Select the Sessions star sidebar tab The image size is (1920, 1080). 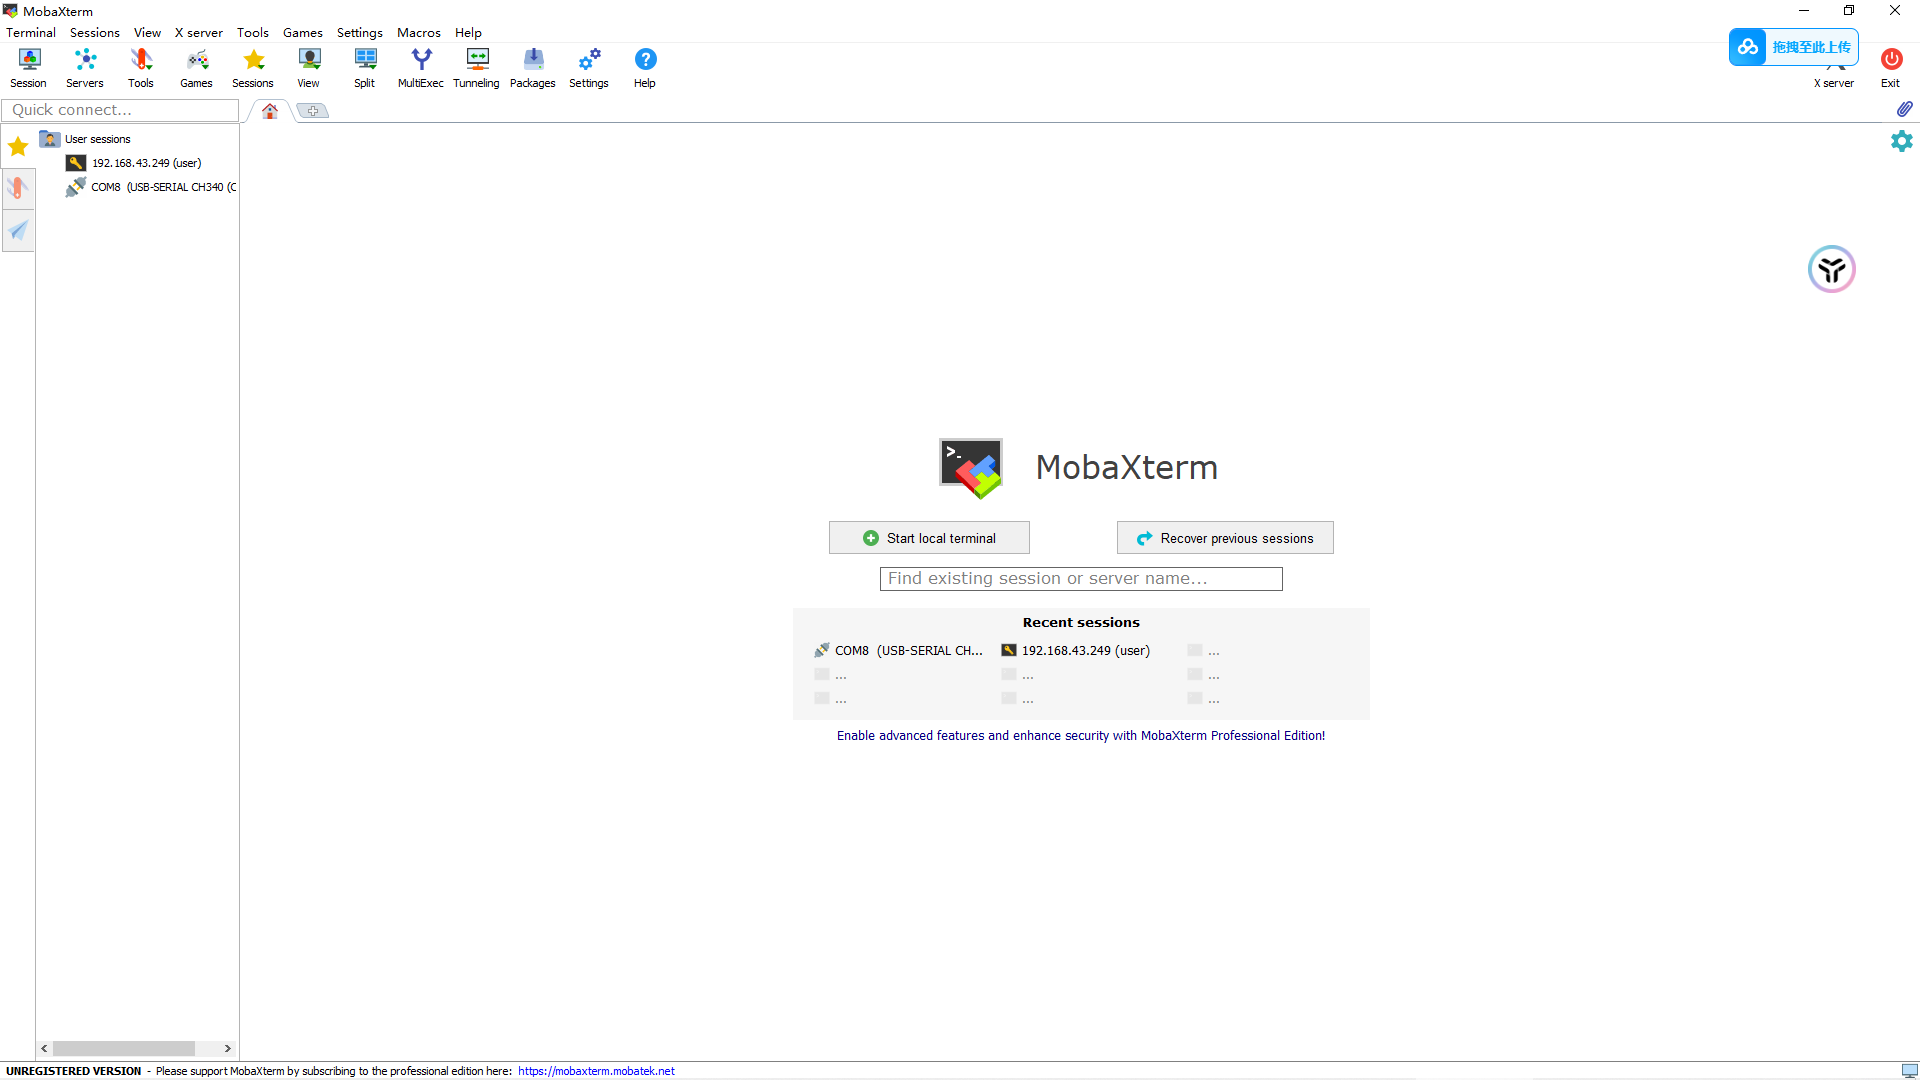[18, 147]
